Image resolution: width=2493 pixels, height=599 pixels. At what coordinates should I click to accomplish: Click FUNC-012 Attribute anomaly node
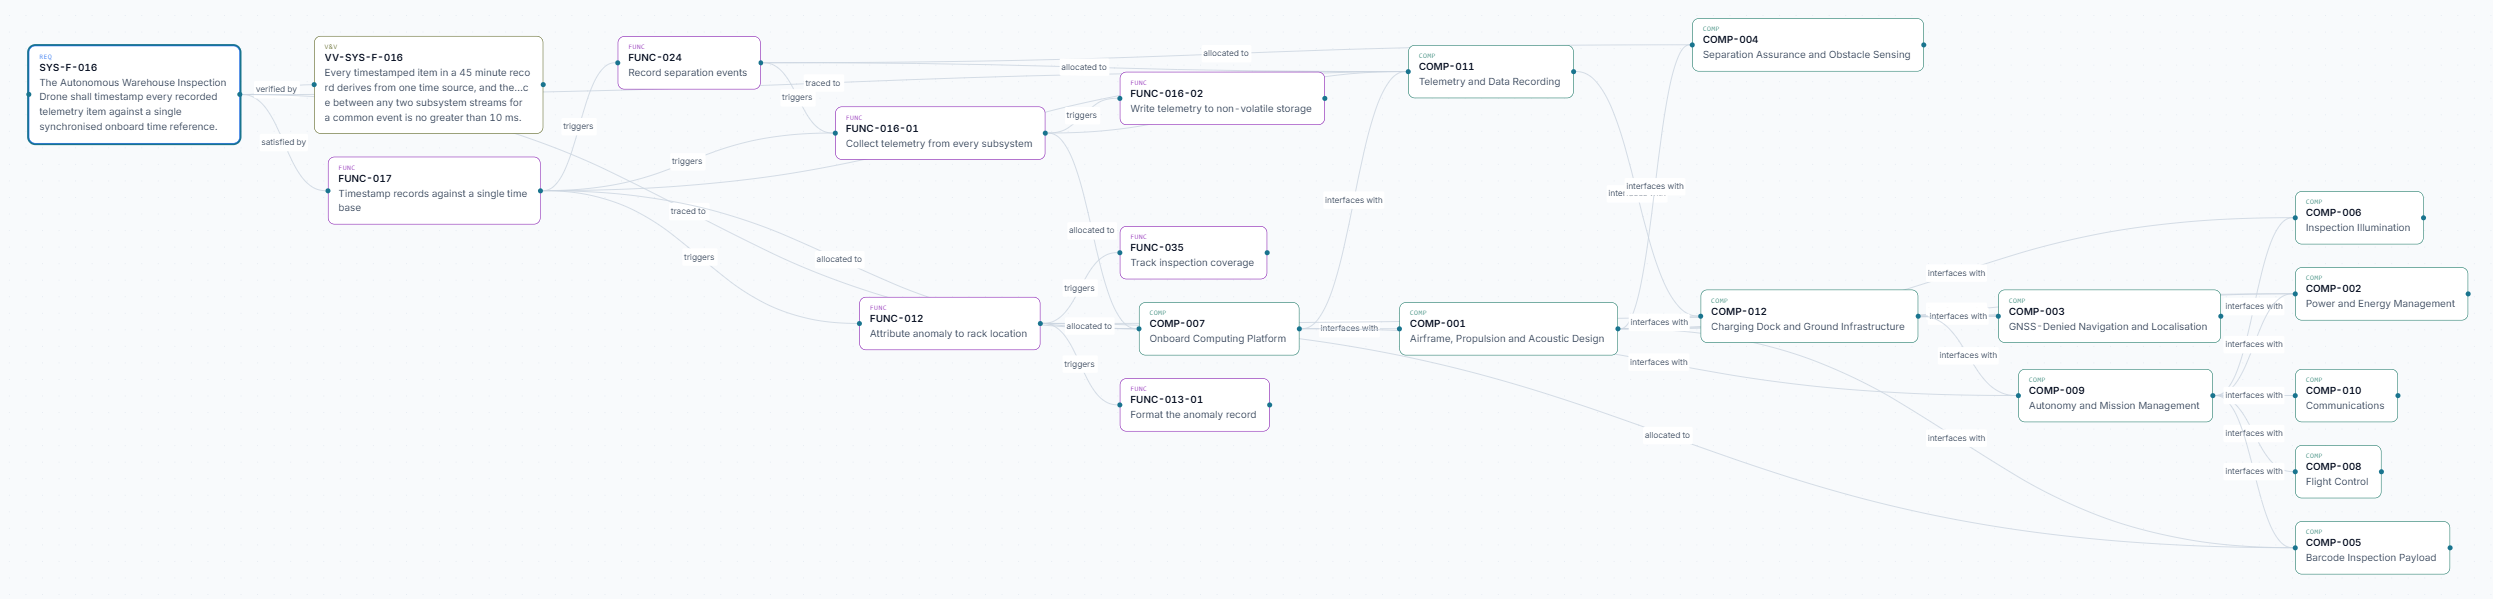point(950,324)
